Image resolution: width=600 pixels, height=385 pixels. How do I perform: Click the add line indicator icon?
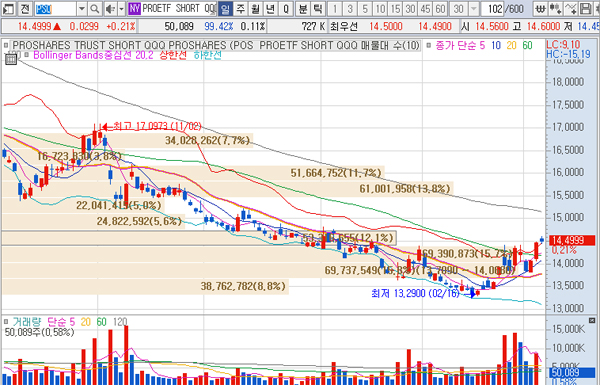[570, 8]
